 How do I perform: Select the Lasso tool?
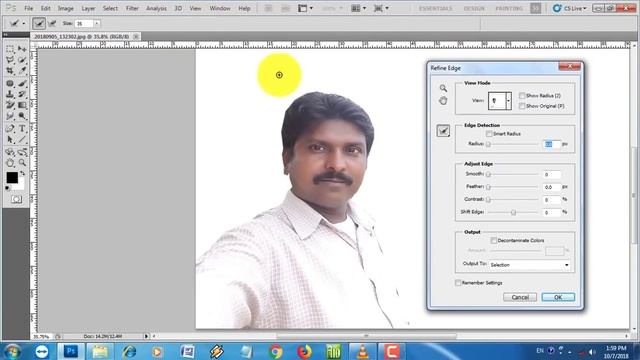coord(10,60)
